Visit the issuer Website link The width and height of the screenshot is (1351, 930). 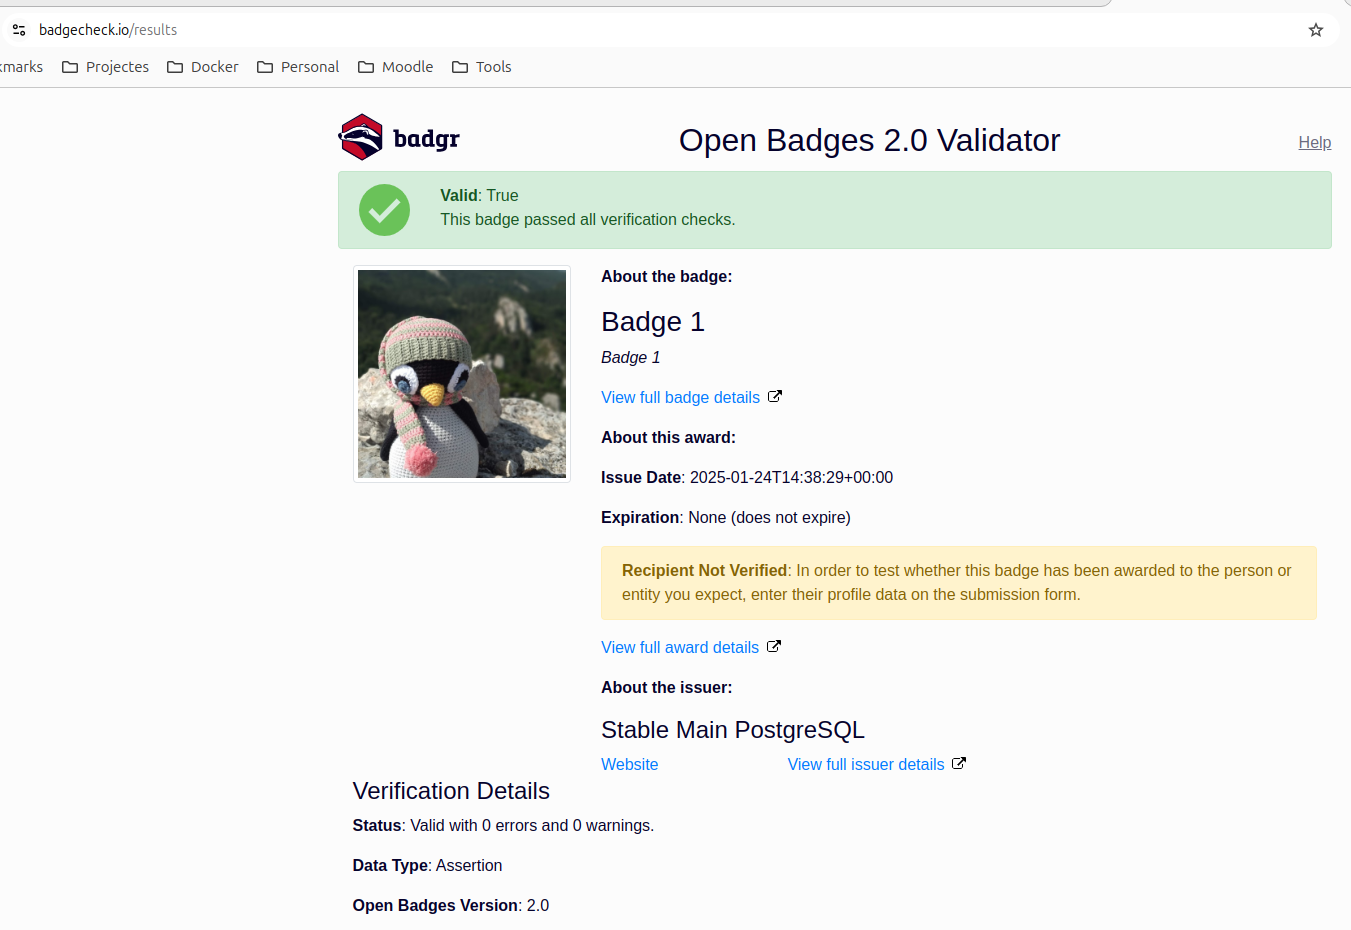629,764
